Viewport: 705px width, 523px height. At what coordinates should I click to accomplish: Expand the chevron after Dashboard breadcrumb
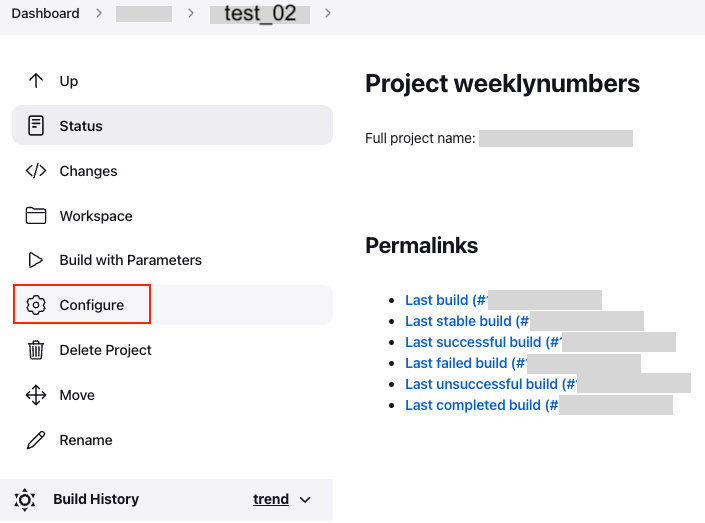click(x=98, y=14)
